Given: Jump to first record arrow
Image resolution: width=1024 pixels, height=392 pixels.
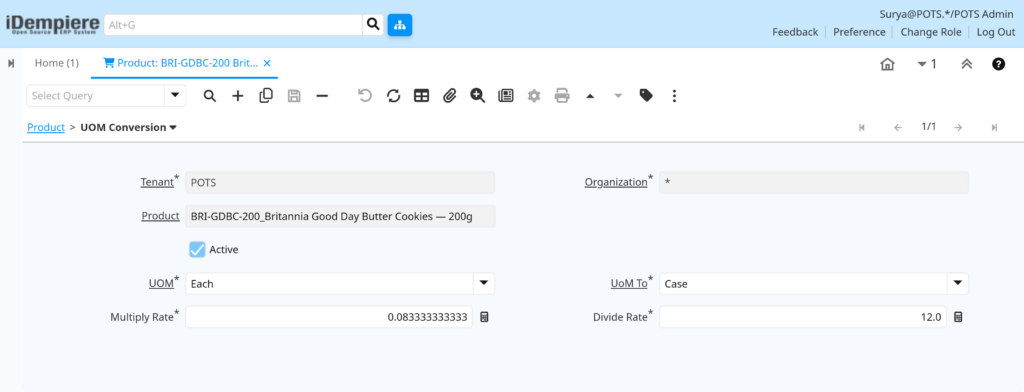Looking at the screenshot, I should (x=861, y=127).
